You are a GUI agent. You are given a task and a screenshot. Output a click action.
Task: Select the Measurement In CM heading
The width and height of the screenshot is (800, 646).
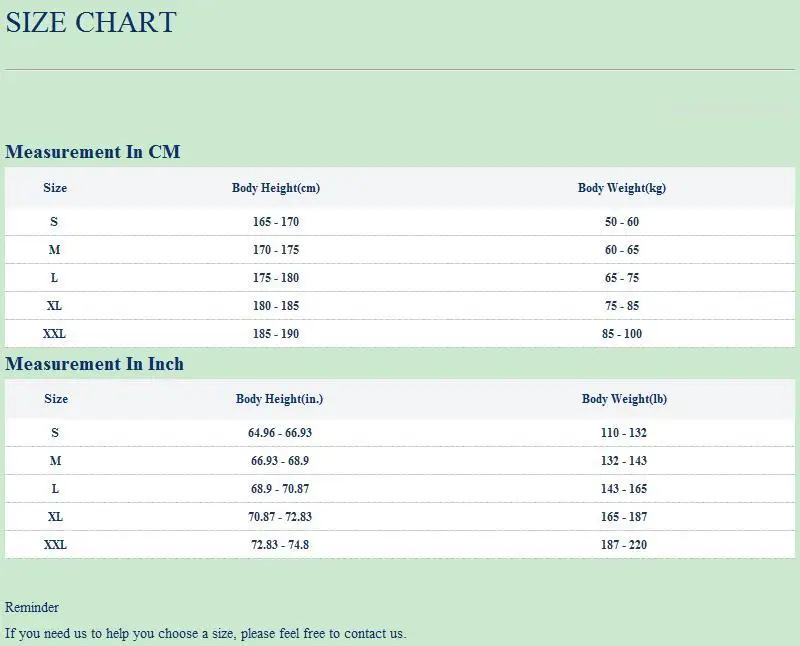tap(92, 152)
